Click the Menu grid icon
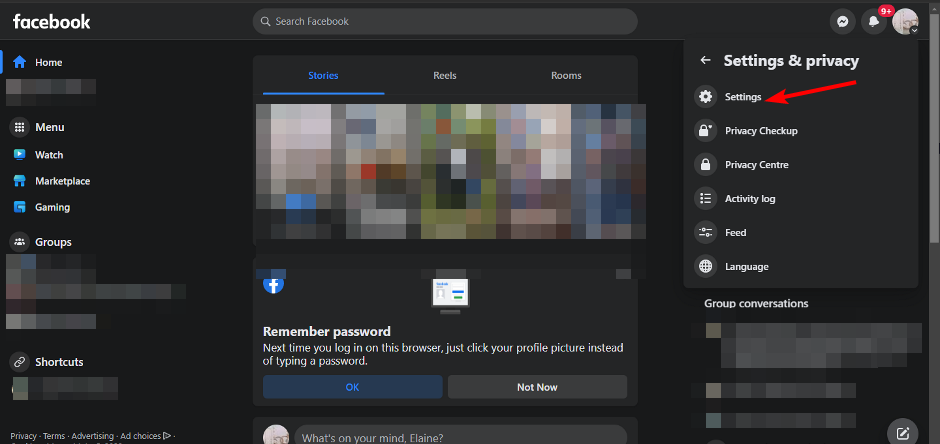The height and width of the screenshot is (444, 940). coord(20,127)
